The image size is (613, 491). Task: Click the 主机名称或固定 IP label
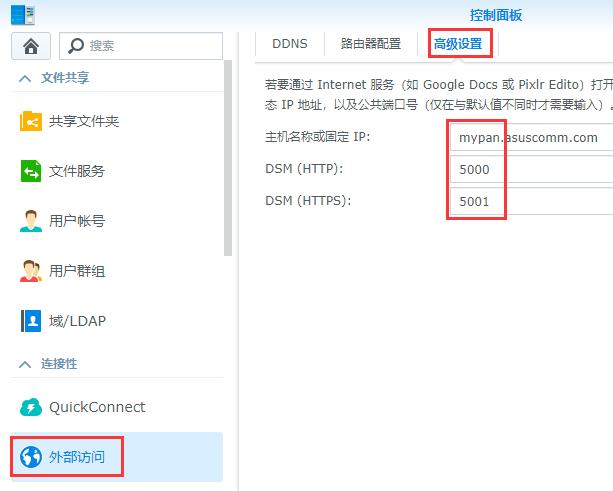[317, 137]
